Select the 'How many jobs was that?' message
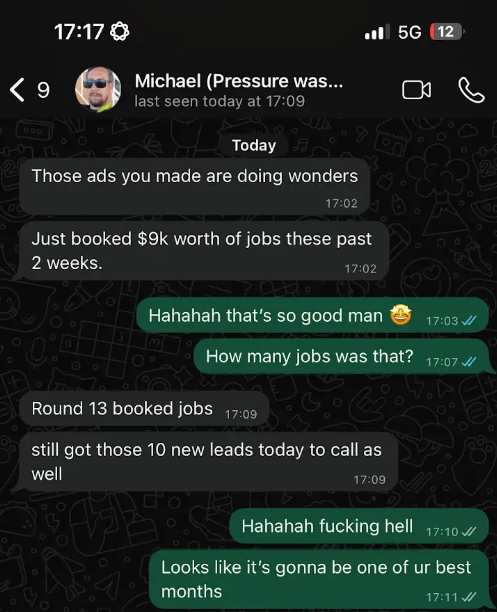This screenshot has width=497, height=612. [x=343, y=356]
